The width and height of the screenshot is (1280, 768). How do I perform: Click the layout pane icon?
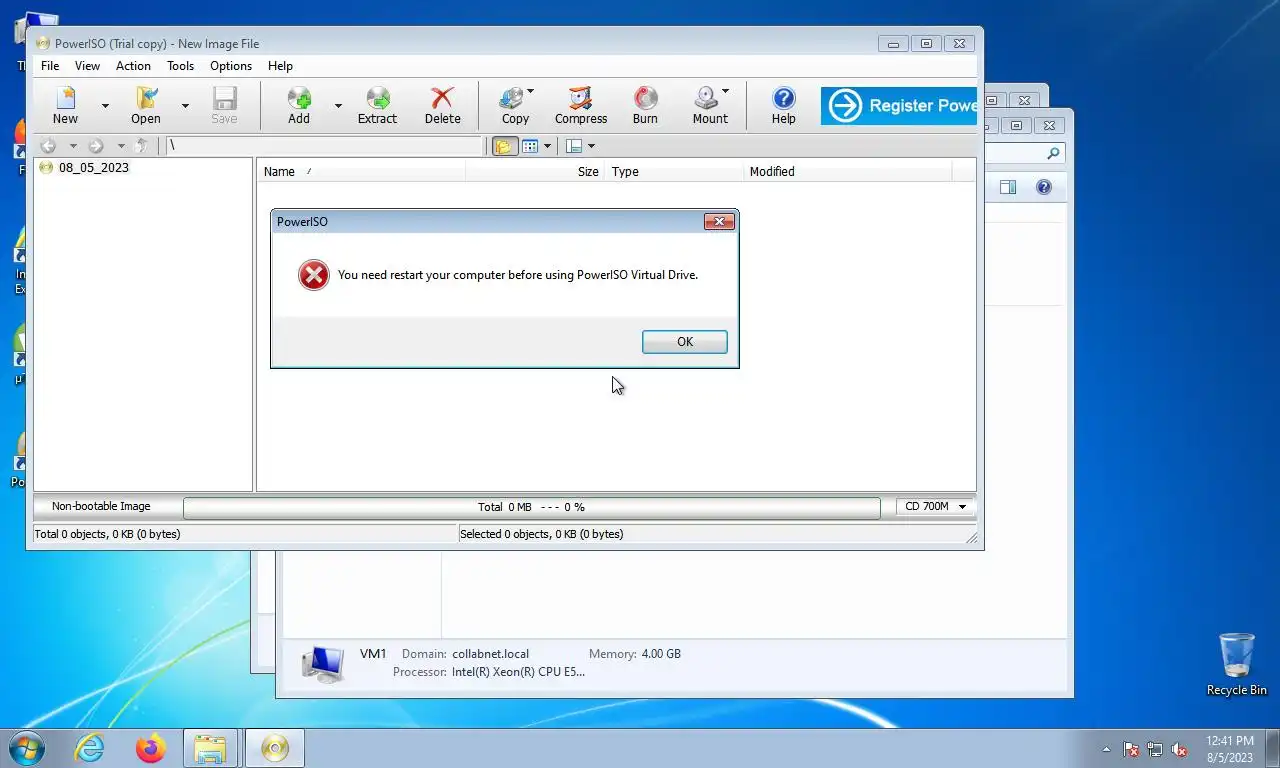pyautogui.click(x=574, y=146)
